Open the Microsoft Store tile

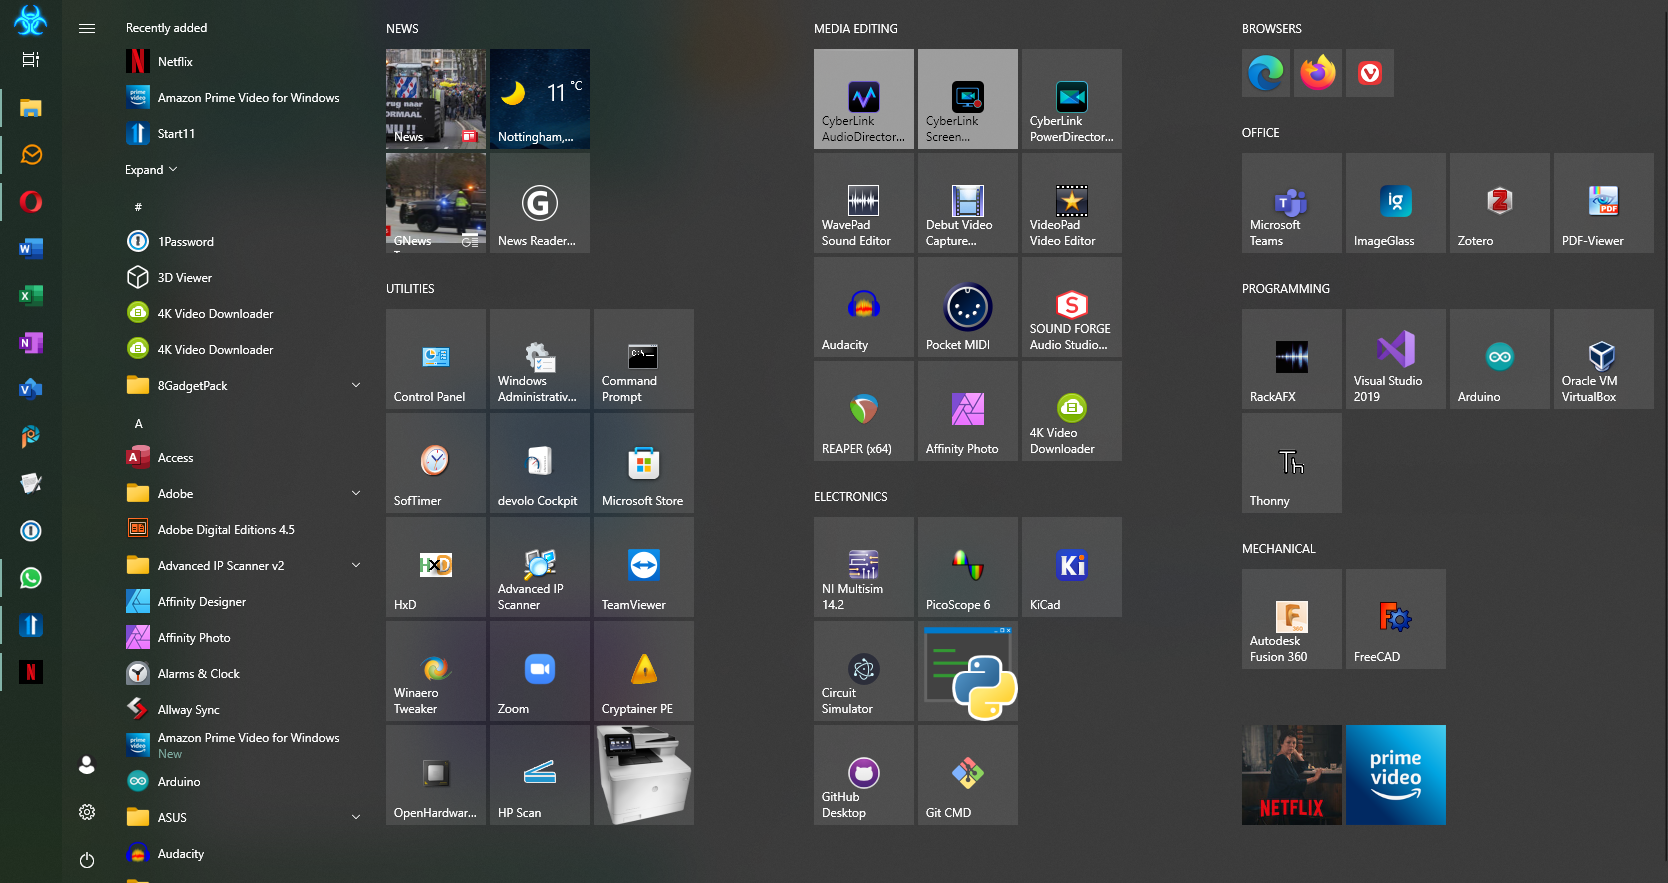644,463
